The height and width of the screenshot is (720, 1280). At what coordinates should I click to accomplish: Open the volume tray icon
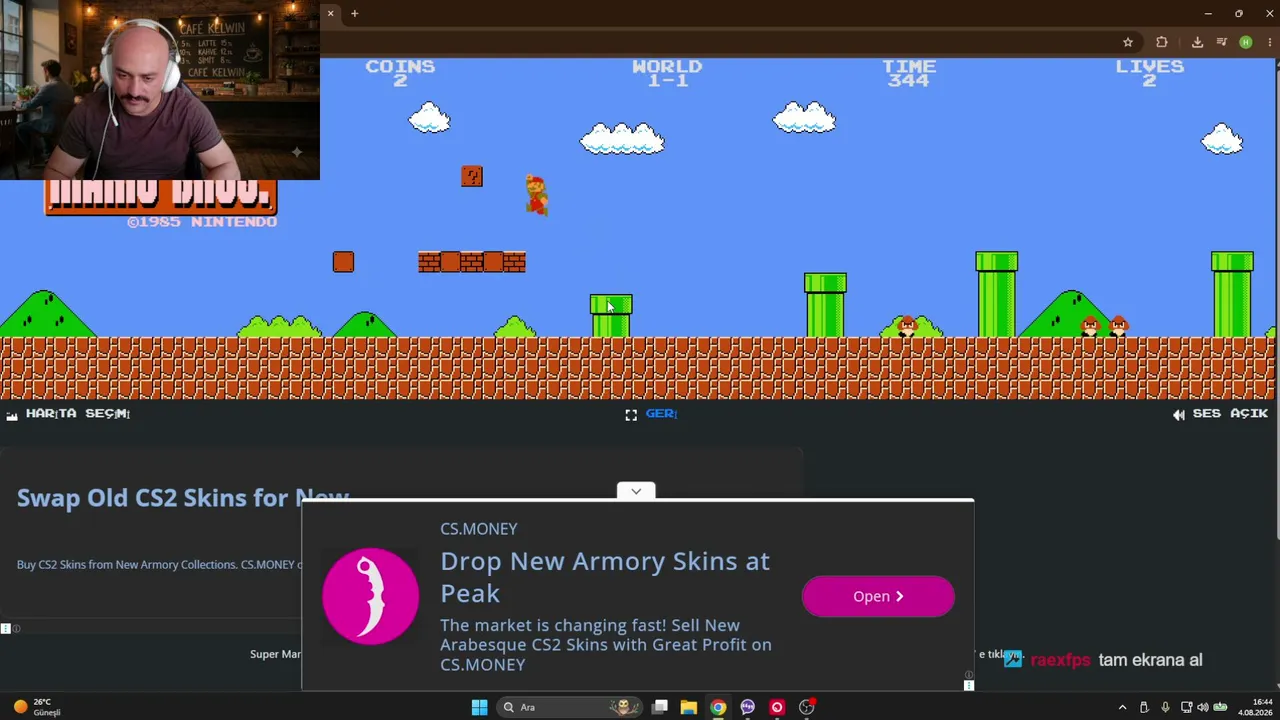tap(1203, 707)
